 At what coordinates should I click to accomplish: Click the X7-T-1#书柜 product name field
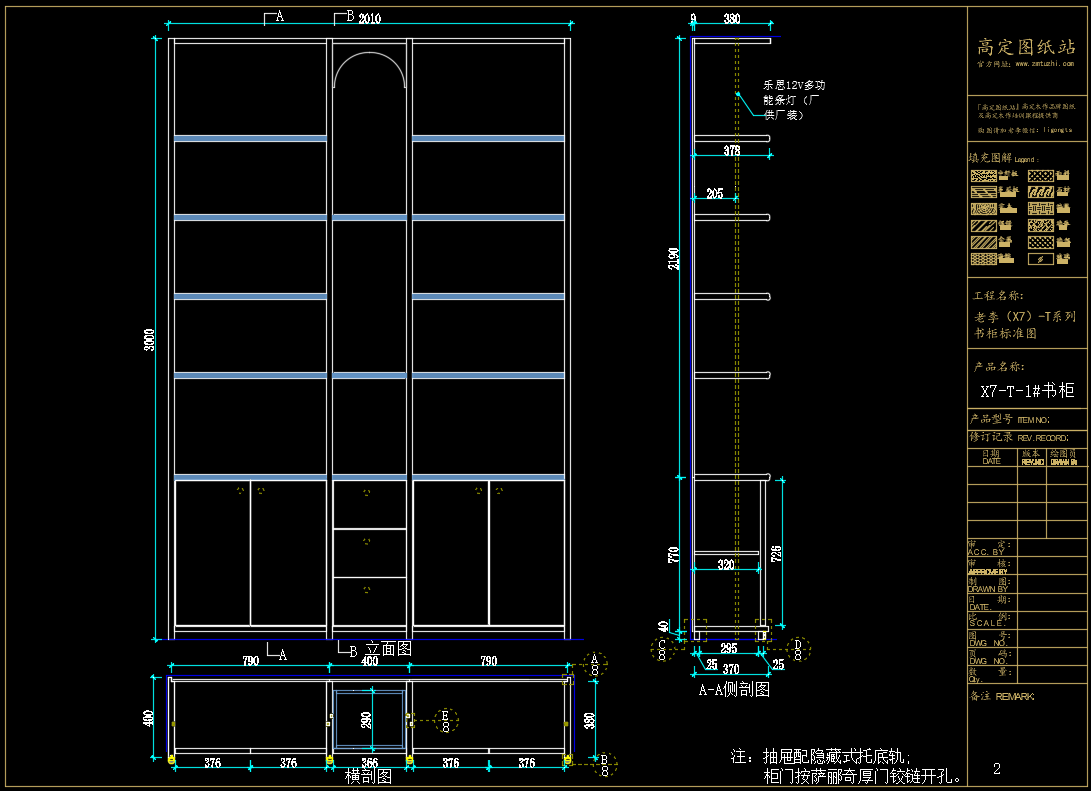[x=1027, y=391]
